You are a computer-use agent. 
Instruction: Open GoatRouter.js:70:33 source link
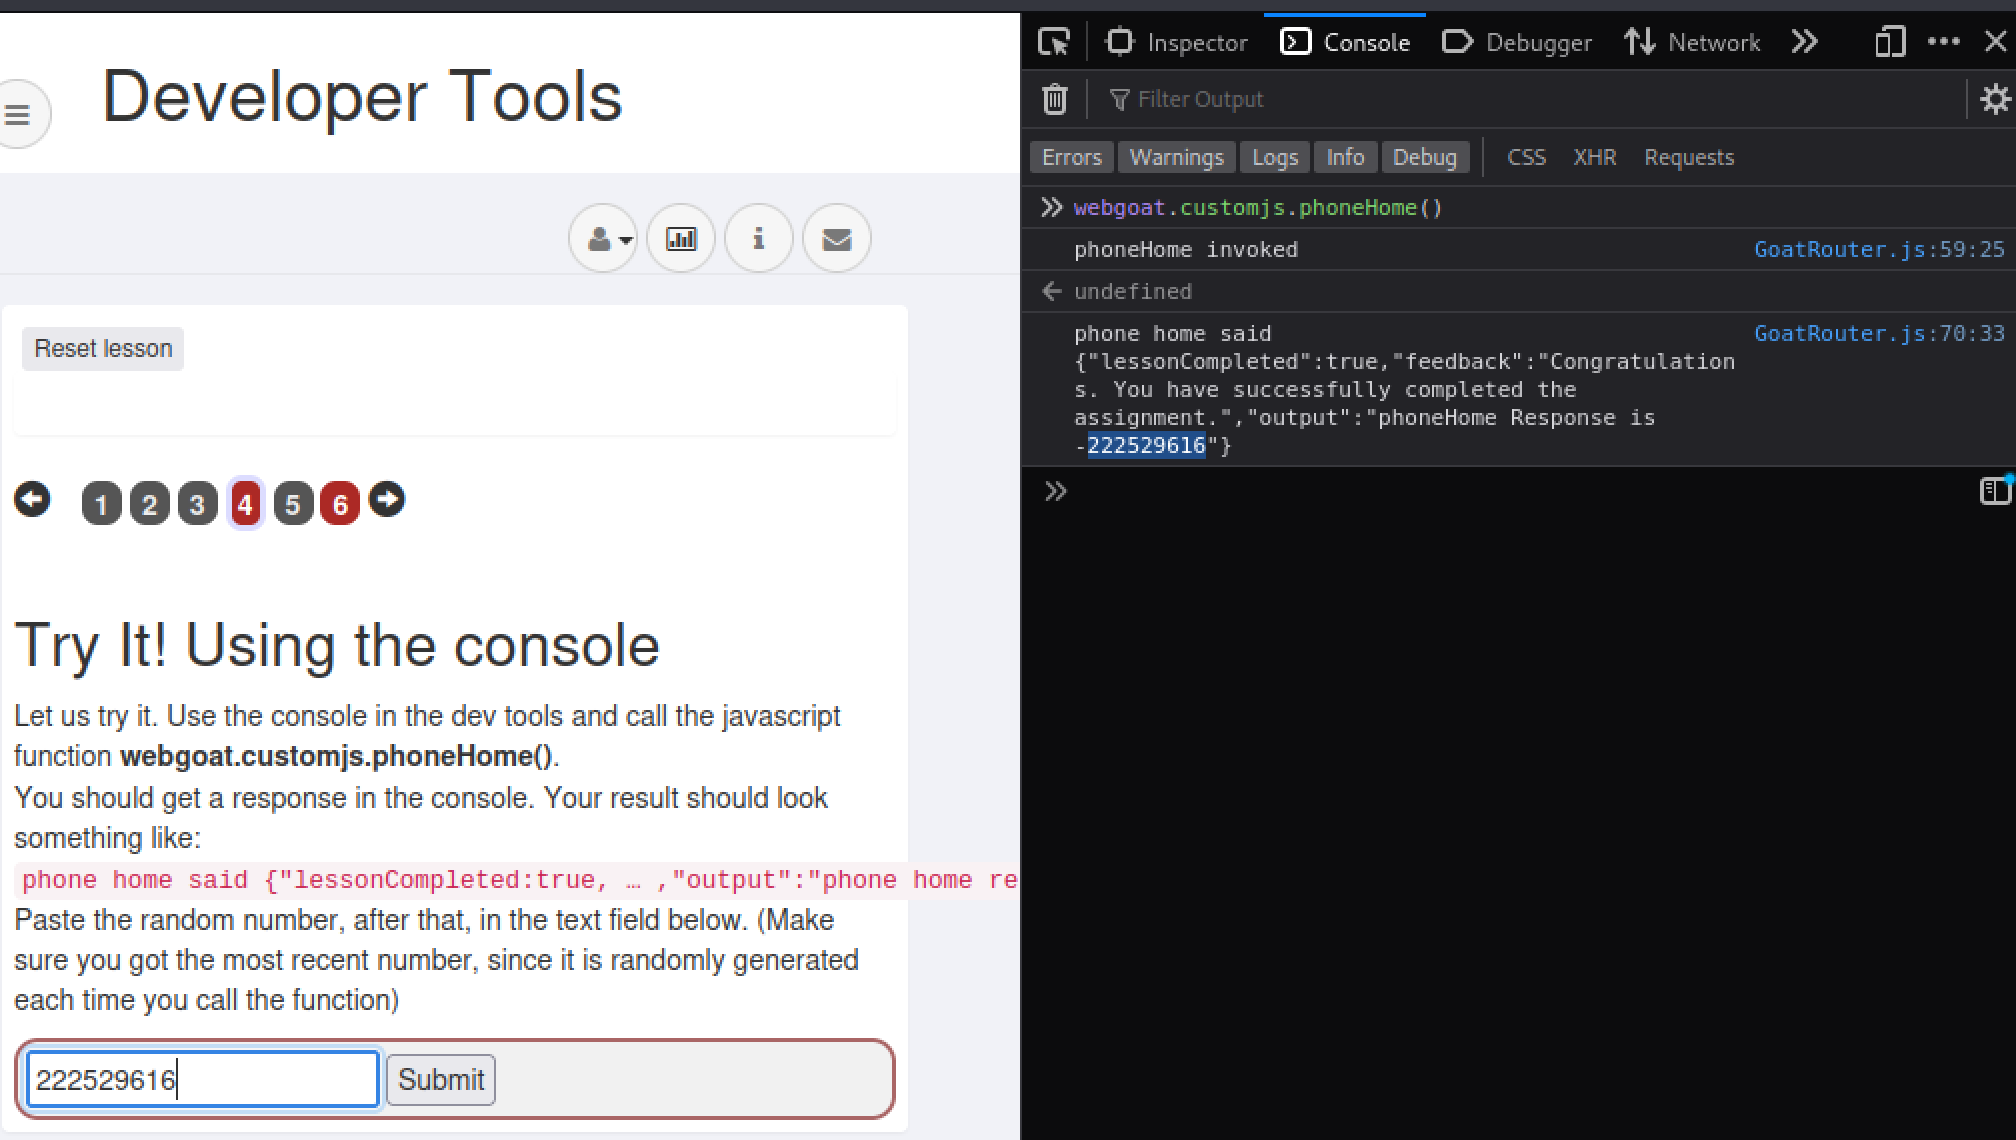[1879, 333]
